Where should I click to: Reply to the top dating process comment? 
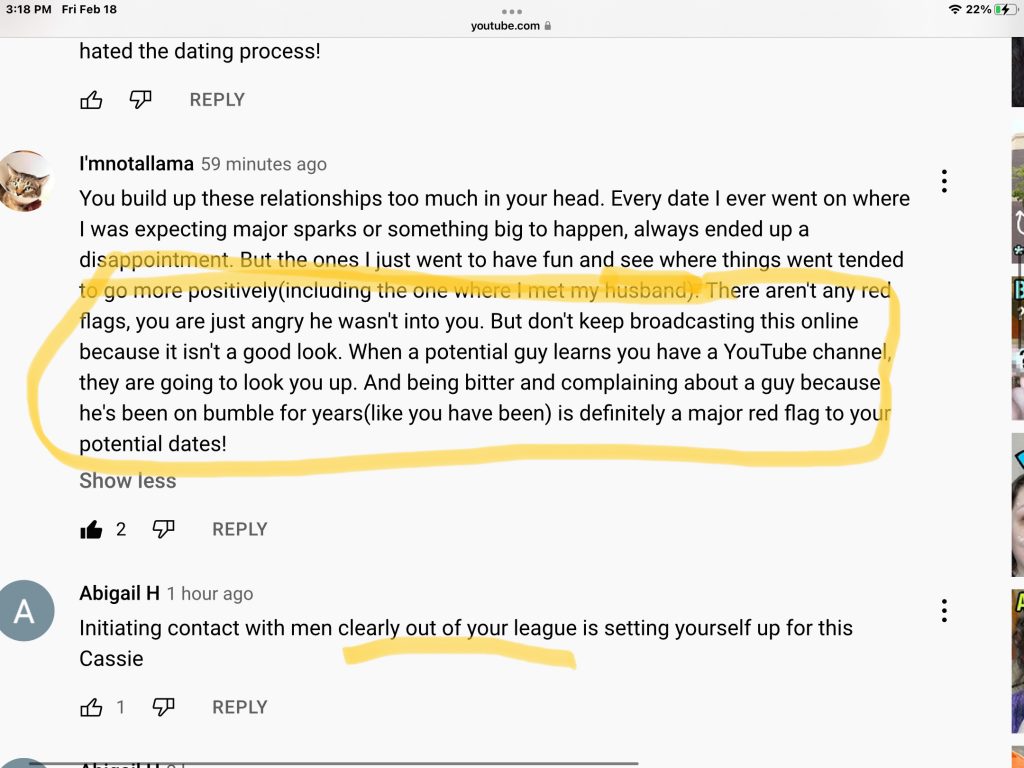point(217,100)
